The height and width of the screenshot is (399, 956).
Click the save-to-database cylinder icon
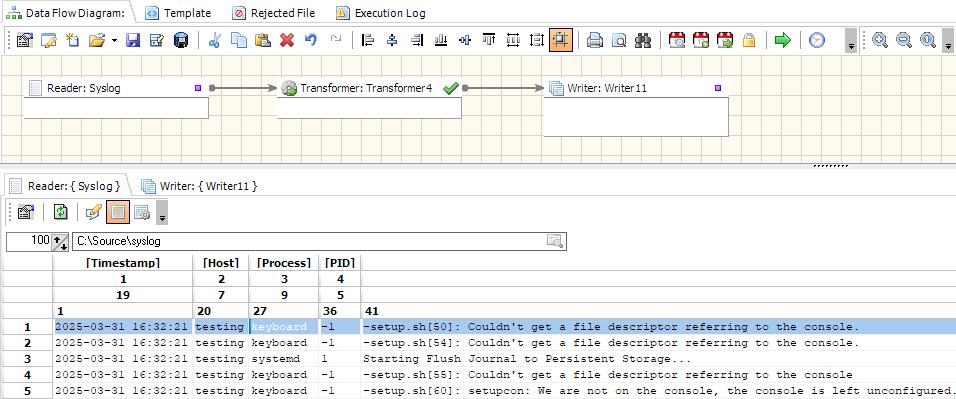click(x=181, y=40)
